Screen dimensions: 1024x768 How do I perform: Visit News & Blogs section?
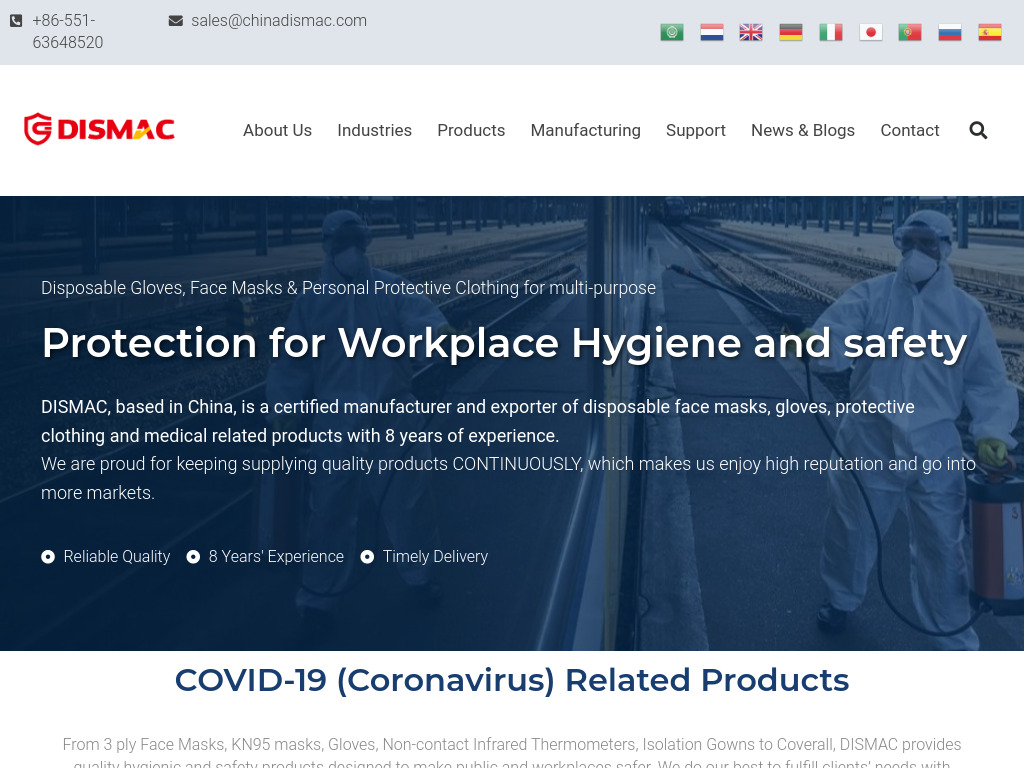[803, 131]
